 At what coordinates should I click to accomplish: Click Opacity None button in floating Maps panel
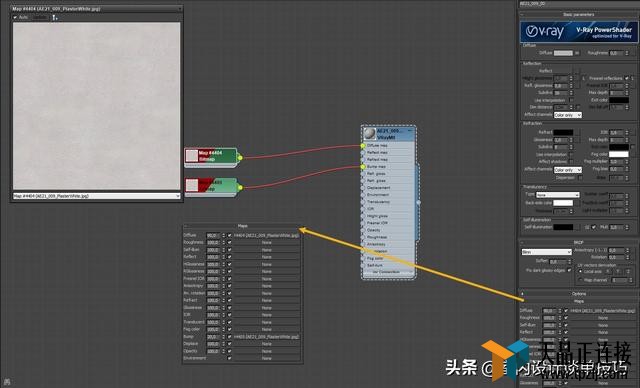point(266,351)
